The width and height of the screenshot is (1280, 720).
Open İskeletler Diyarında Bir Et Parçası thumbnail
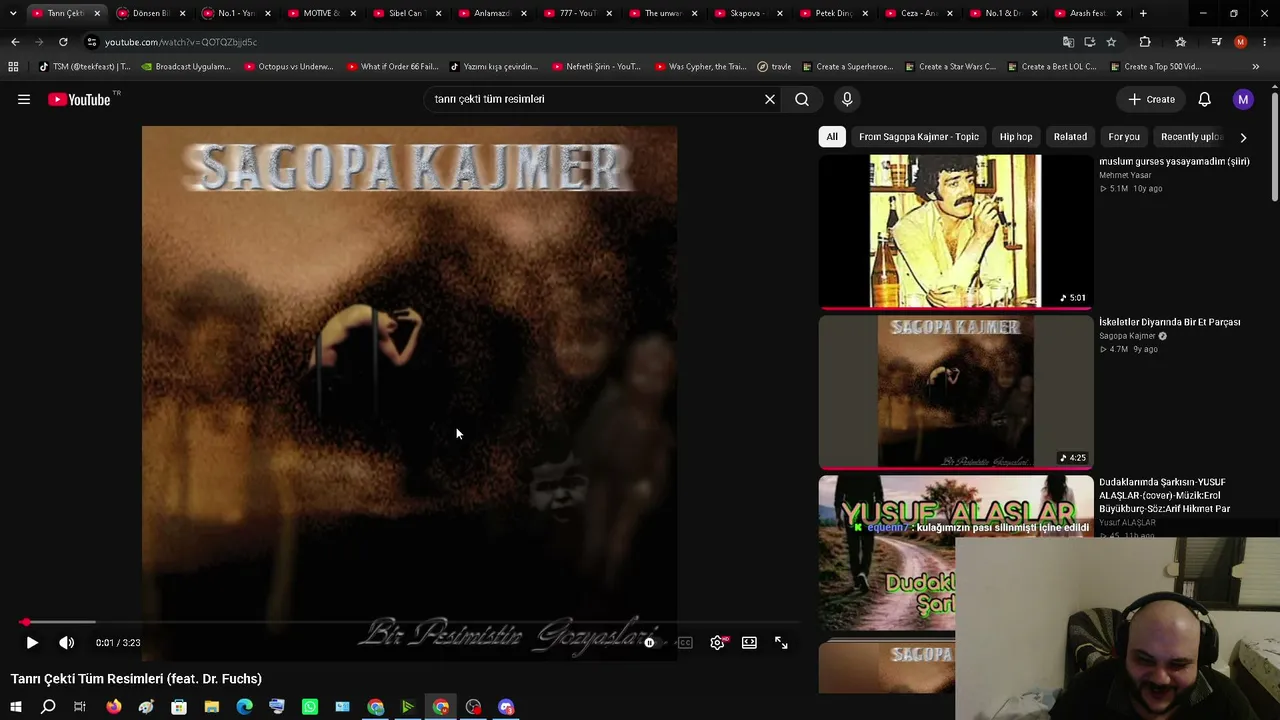[956, 392]
